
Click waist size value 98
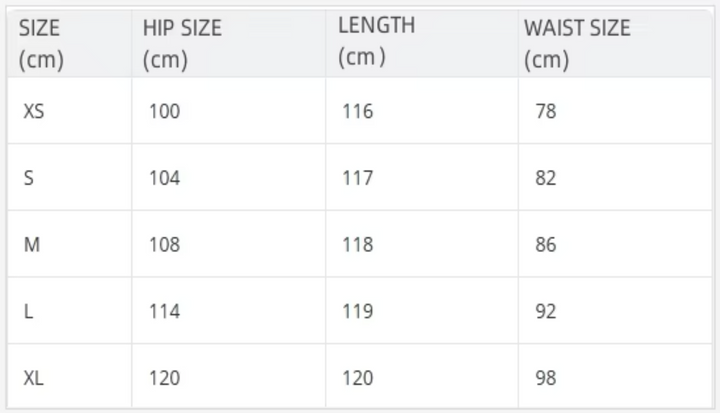point(546,378)
